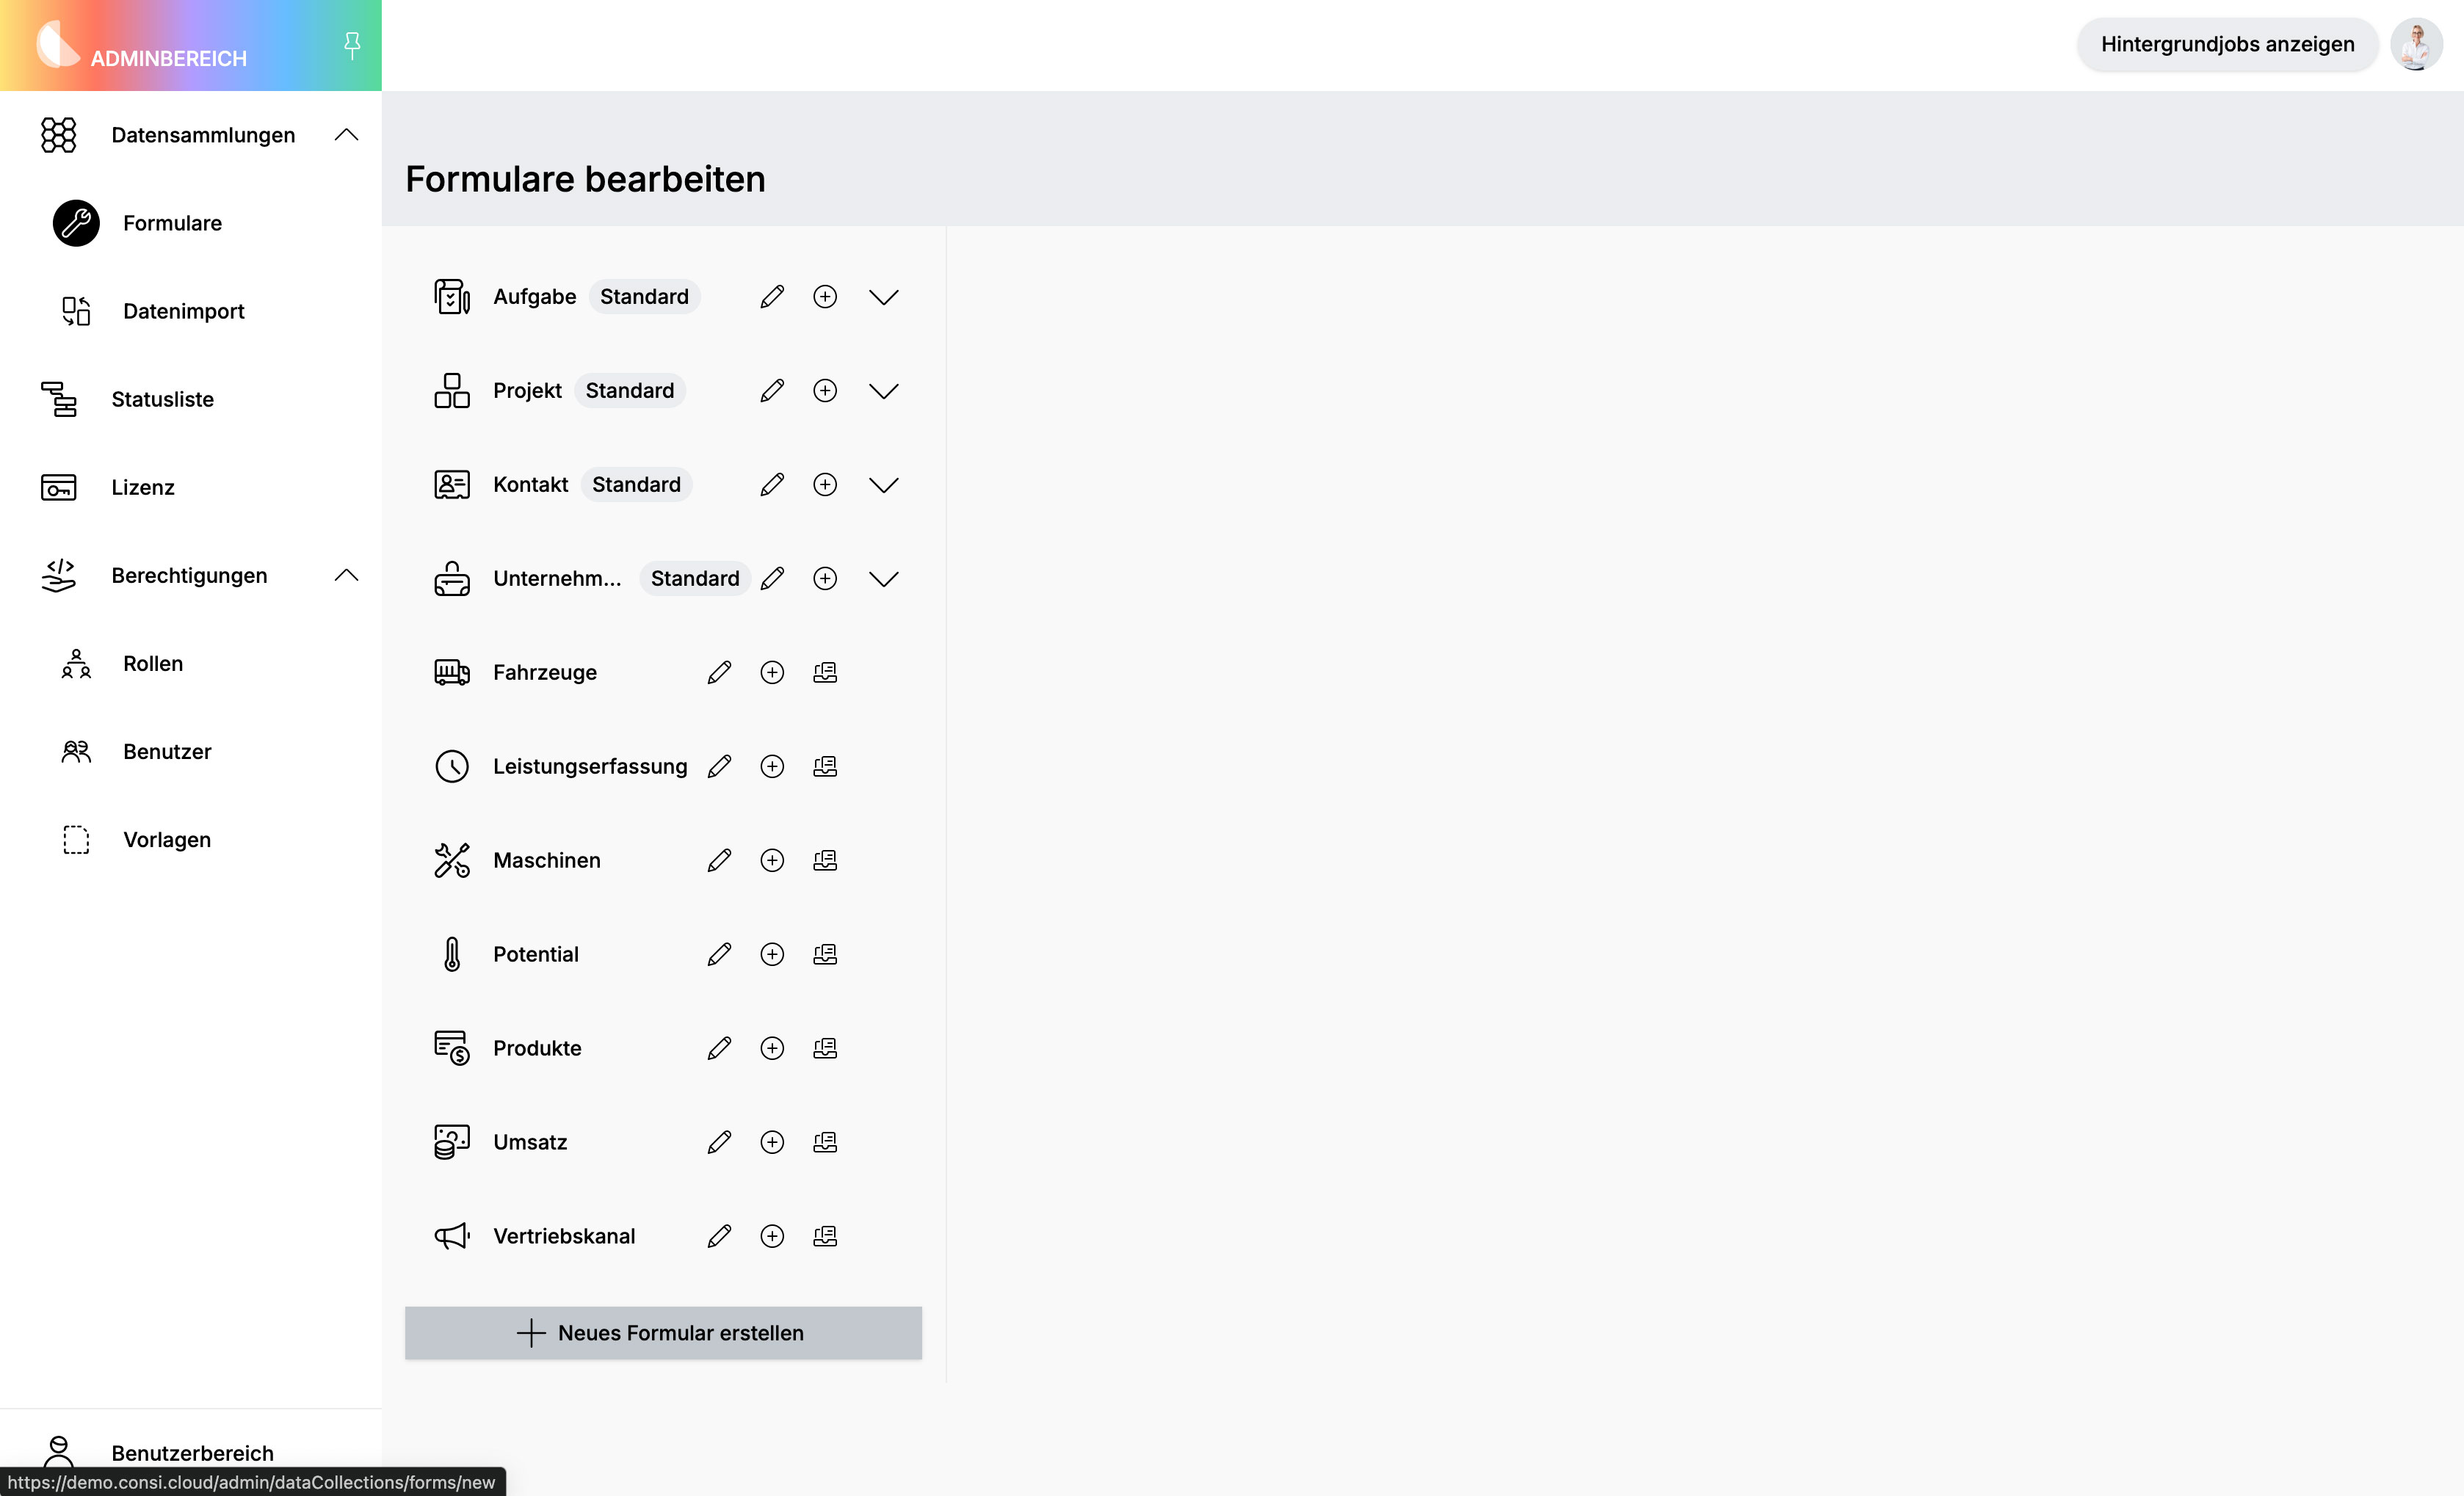The height and width of the screenshot is (1496, 2464).
Task: Open the Statusliste page
Action: pyautogui.click(x=162, y=399)
